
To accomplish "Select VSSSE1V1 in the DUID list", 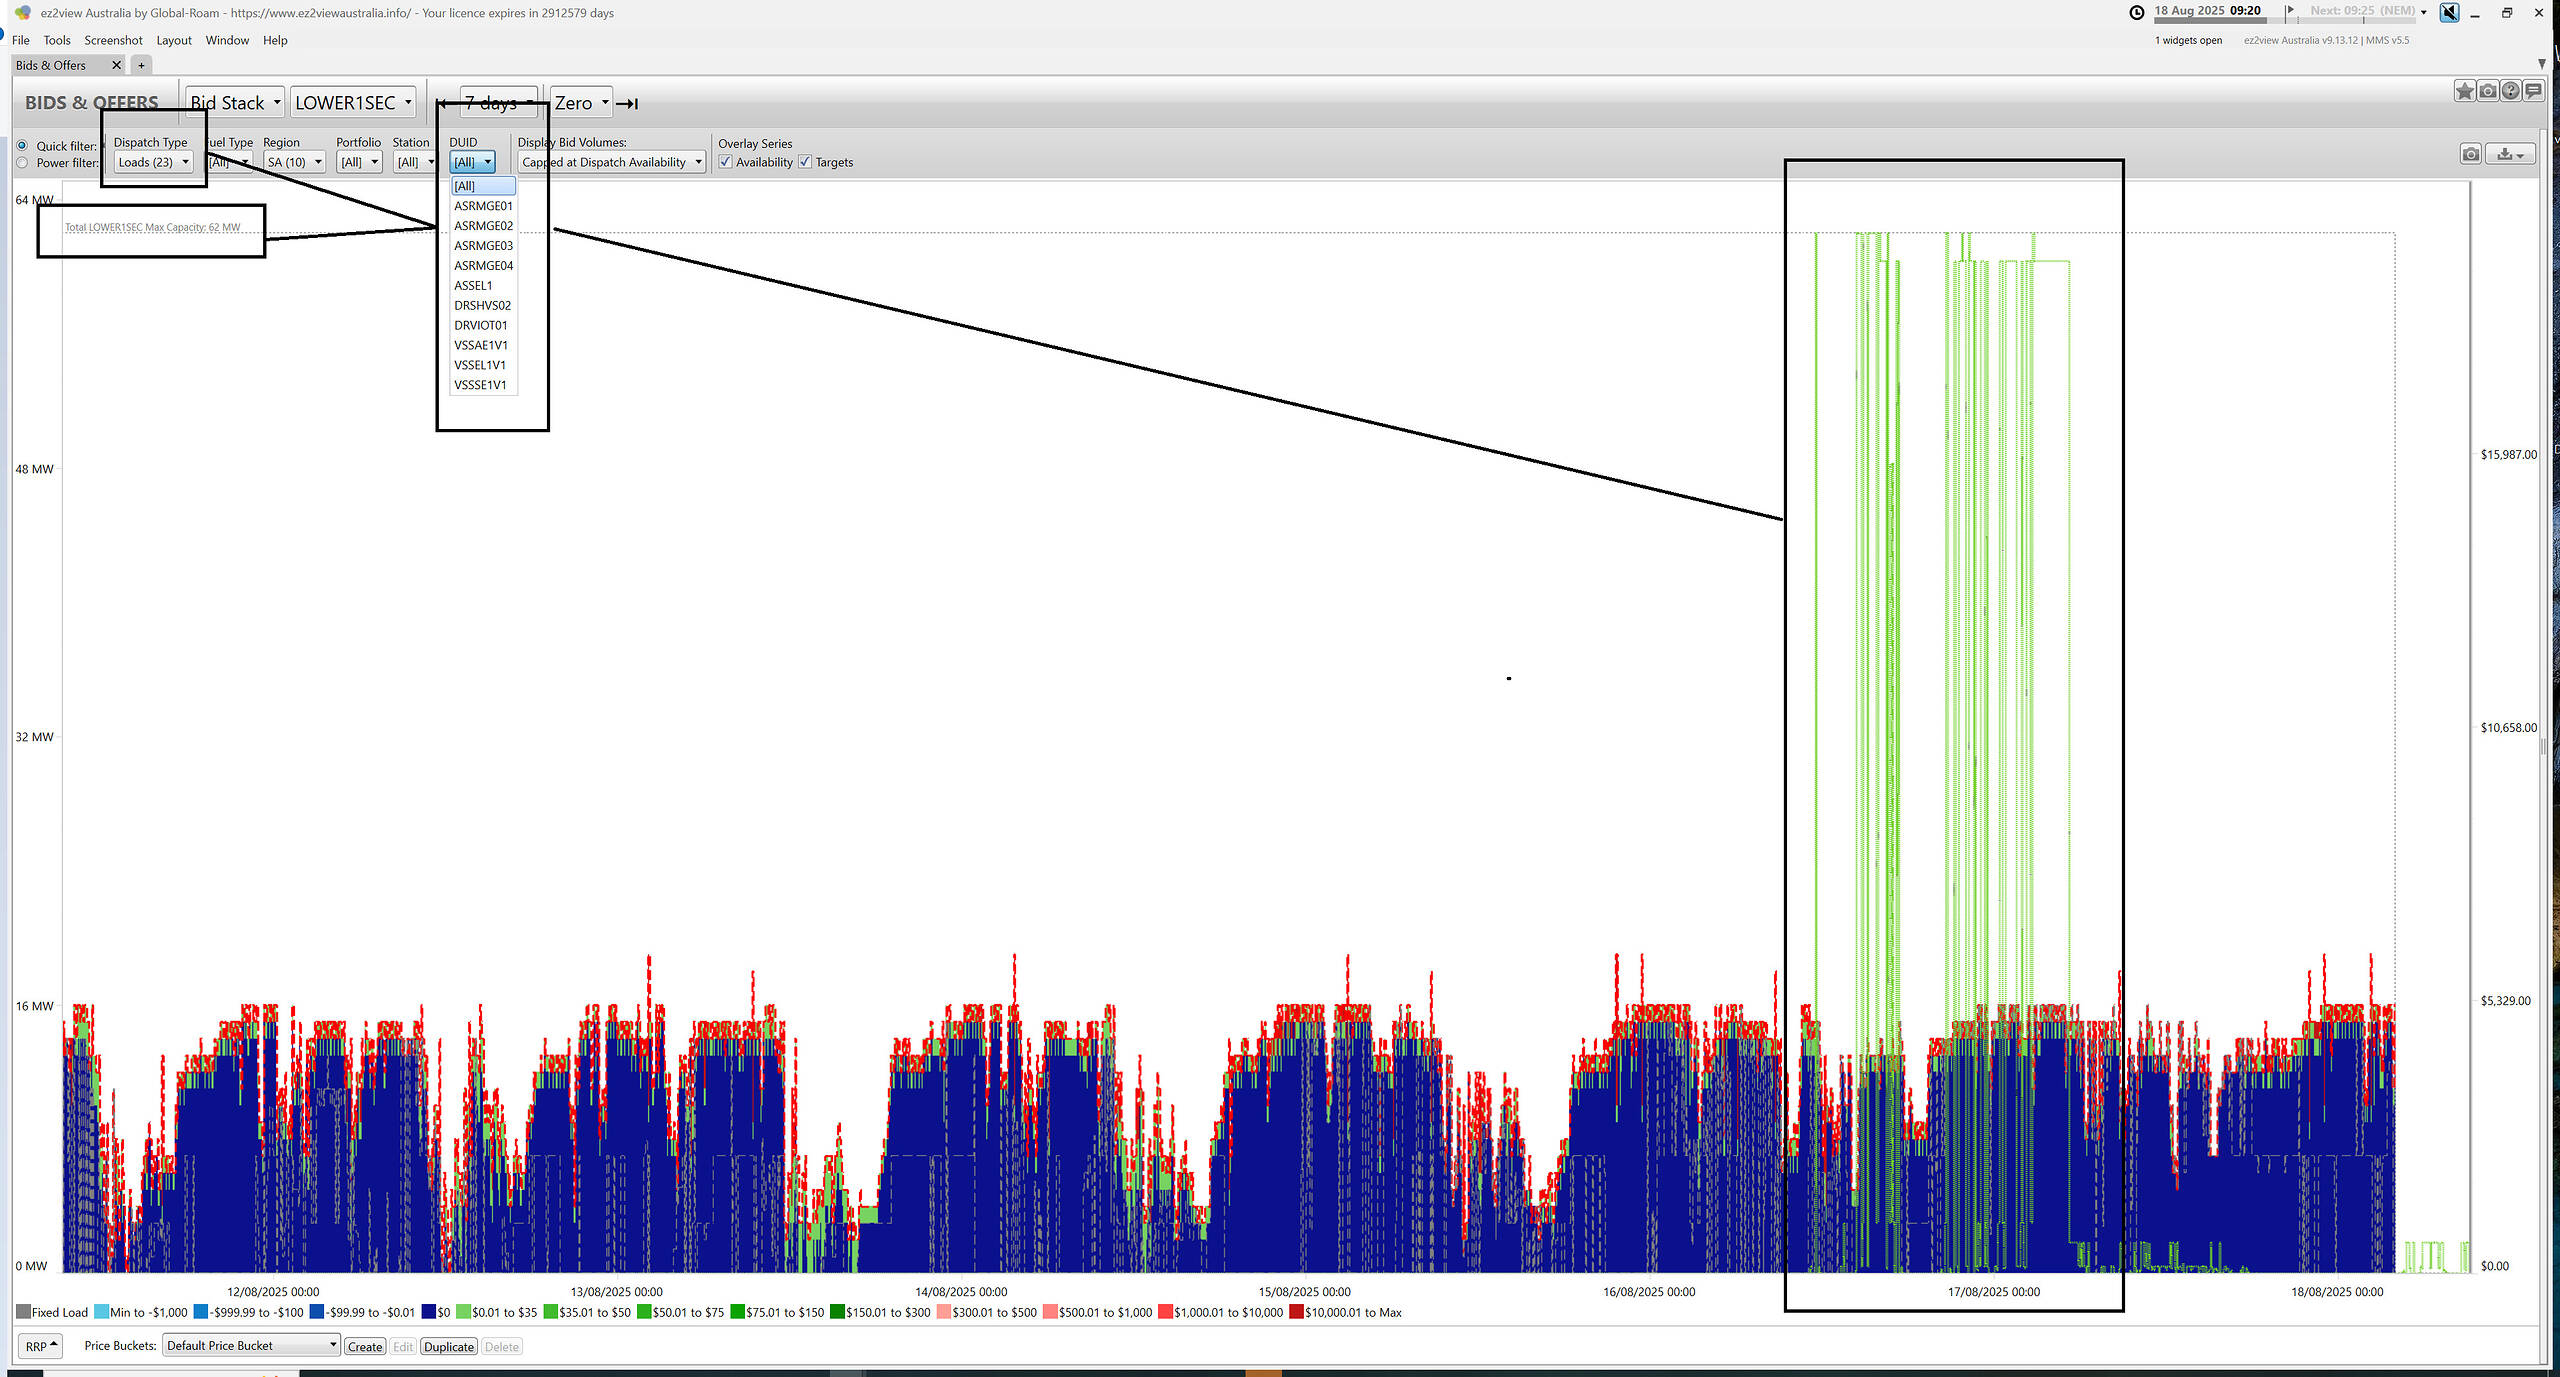I will tap(483, 385).
